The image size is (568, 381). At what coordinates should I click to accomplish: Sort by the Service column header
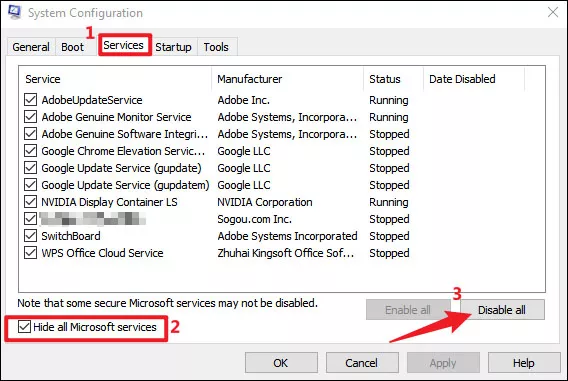(115, 79)
